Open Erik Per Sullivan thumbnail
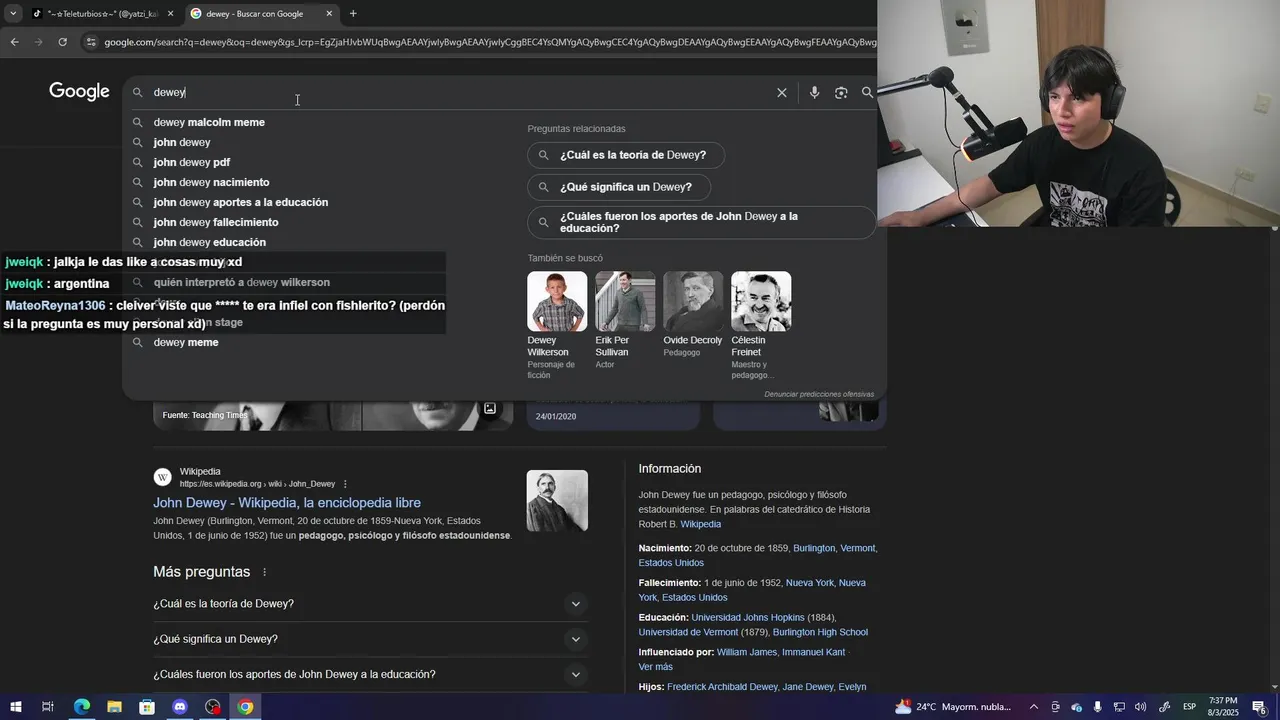This screenshot has height=720, width=1280. pos(625,301)
